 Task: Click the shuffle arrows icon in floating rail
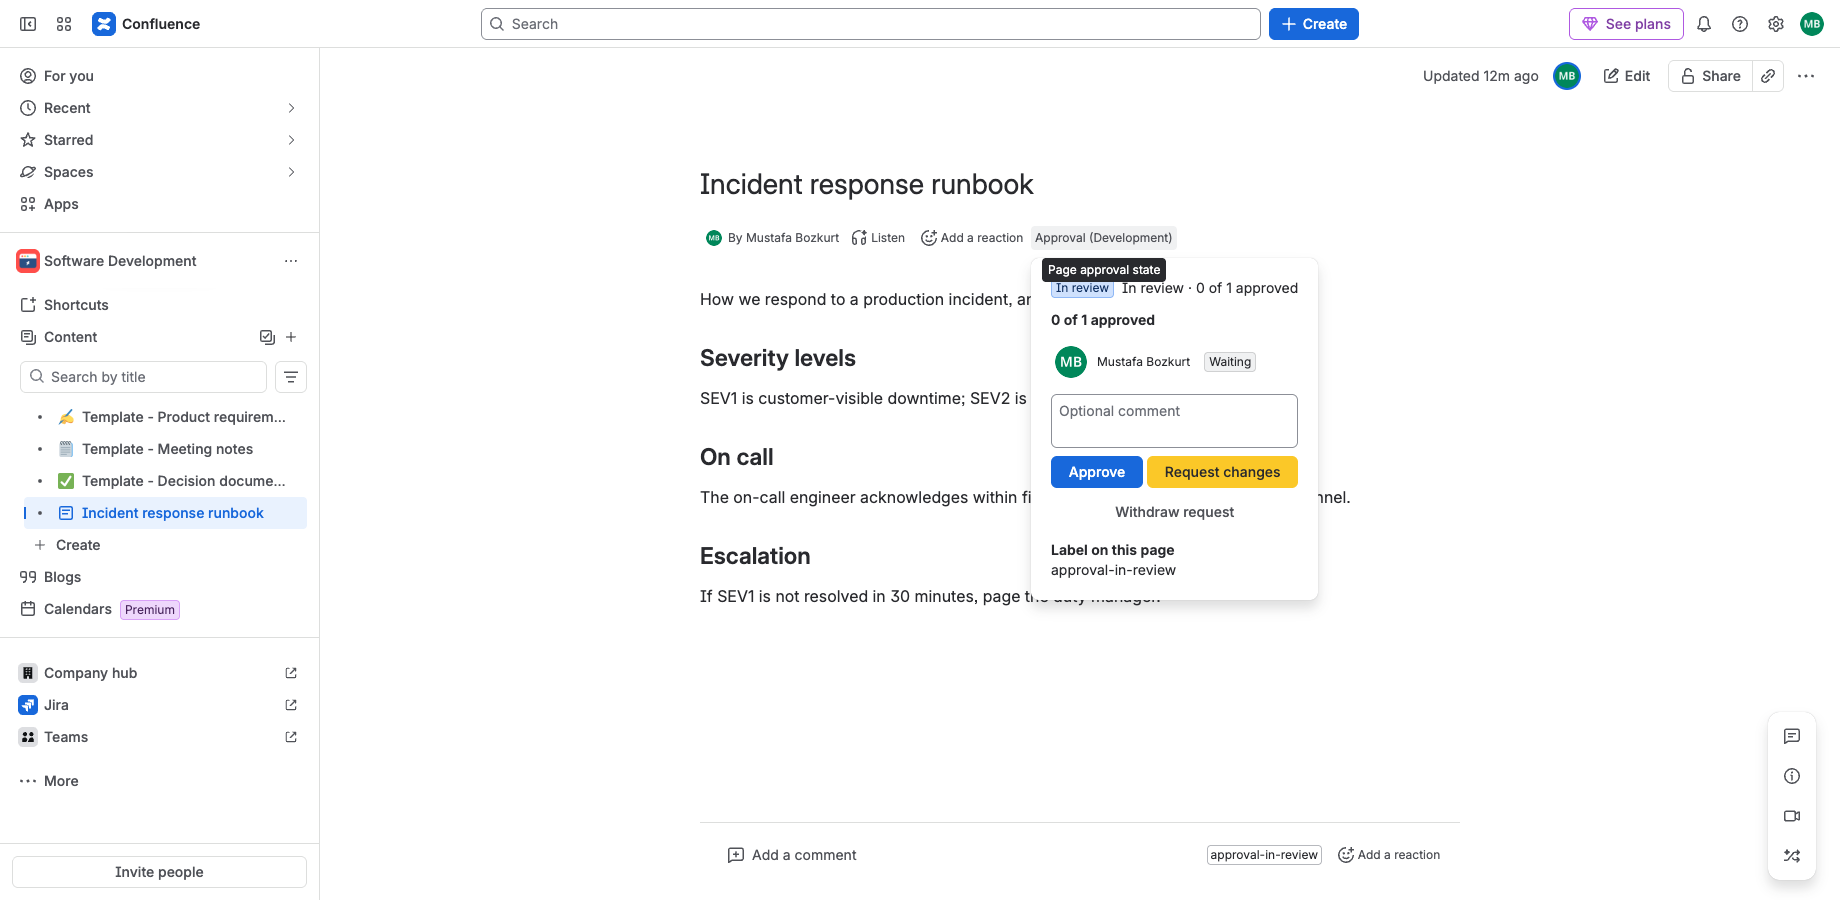(1792, 856)
